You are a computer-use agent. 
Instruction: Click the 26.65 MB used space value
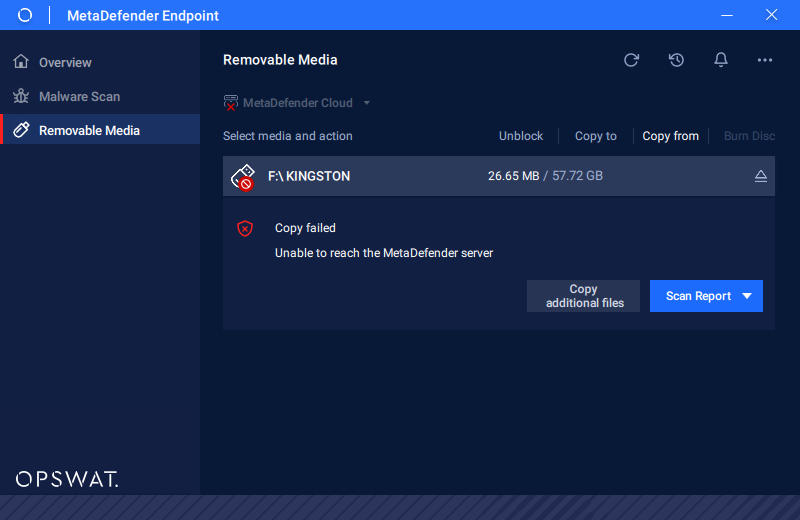pos(513,176)
